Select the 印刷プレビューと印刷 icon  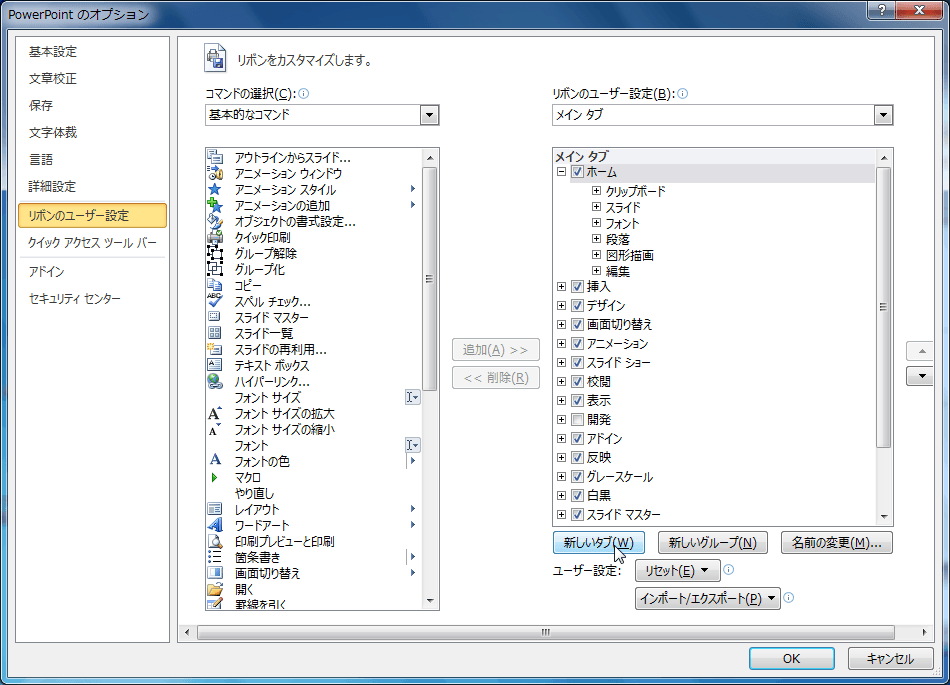point(215,541)
